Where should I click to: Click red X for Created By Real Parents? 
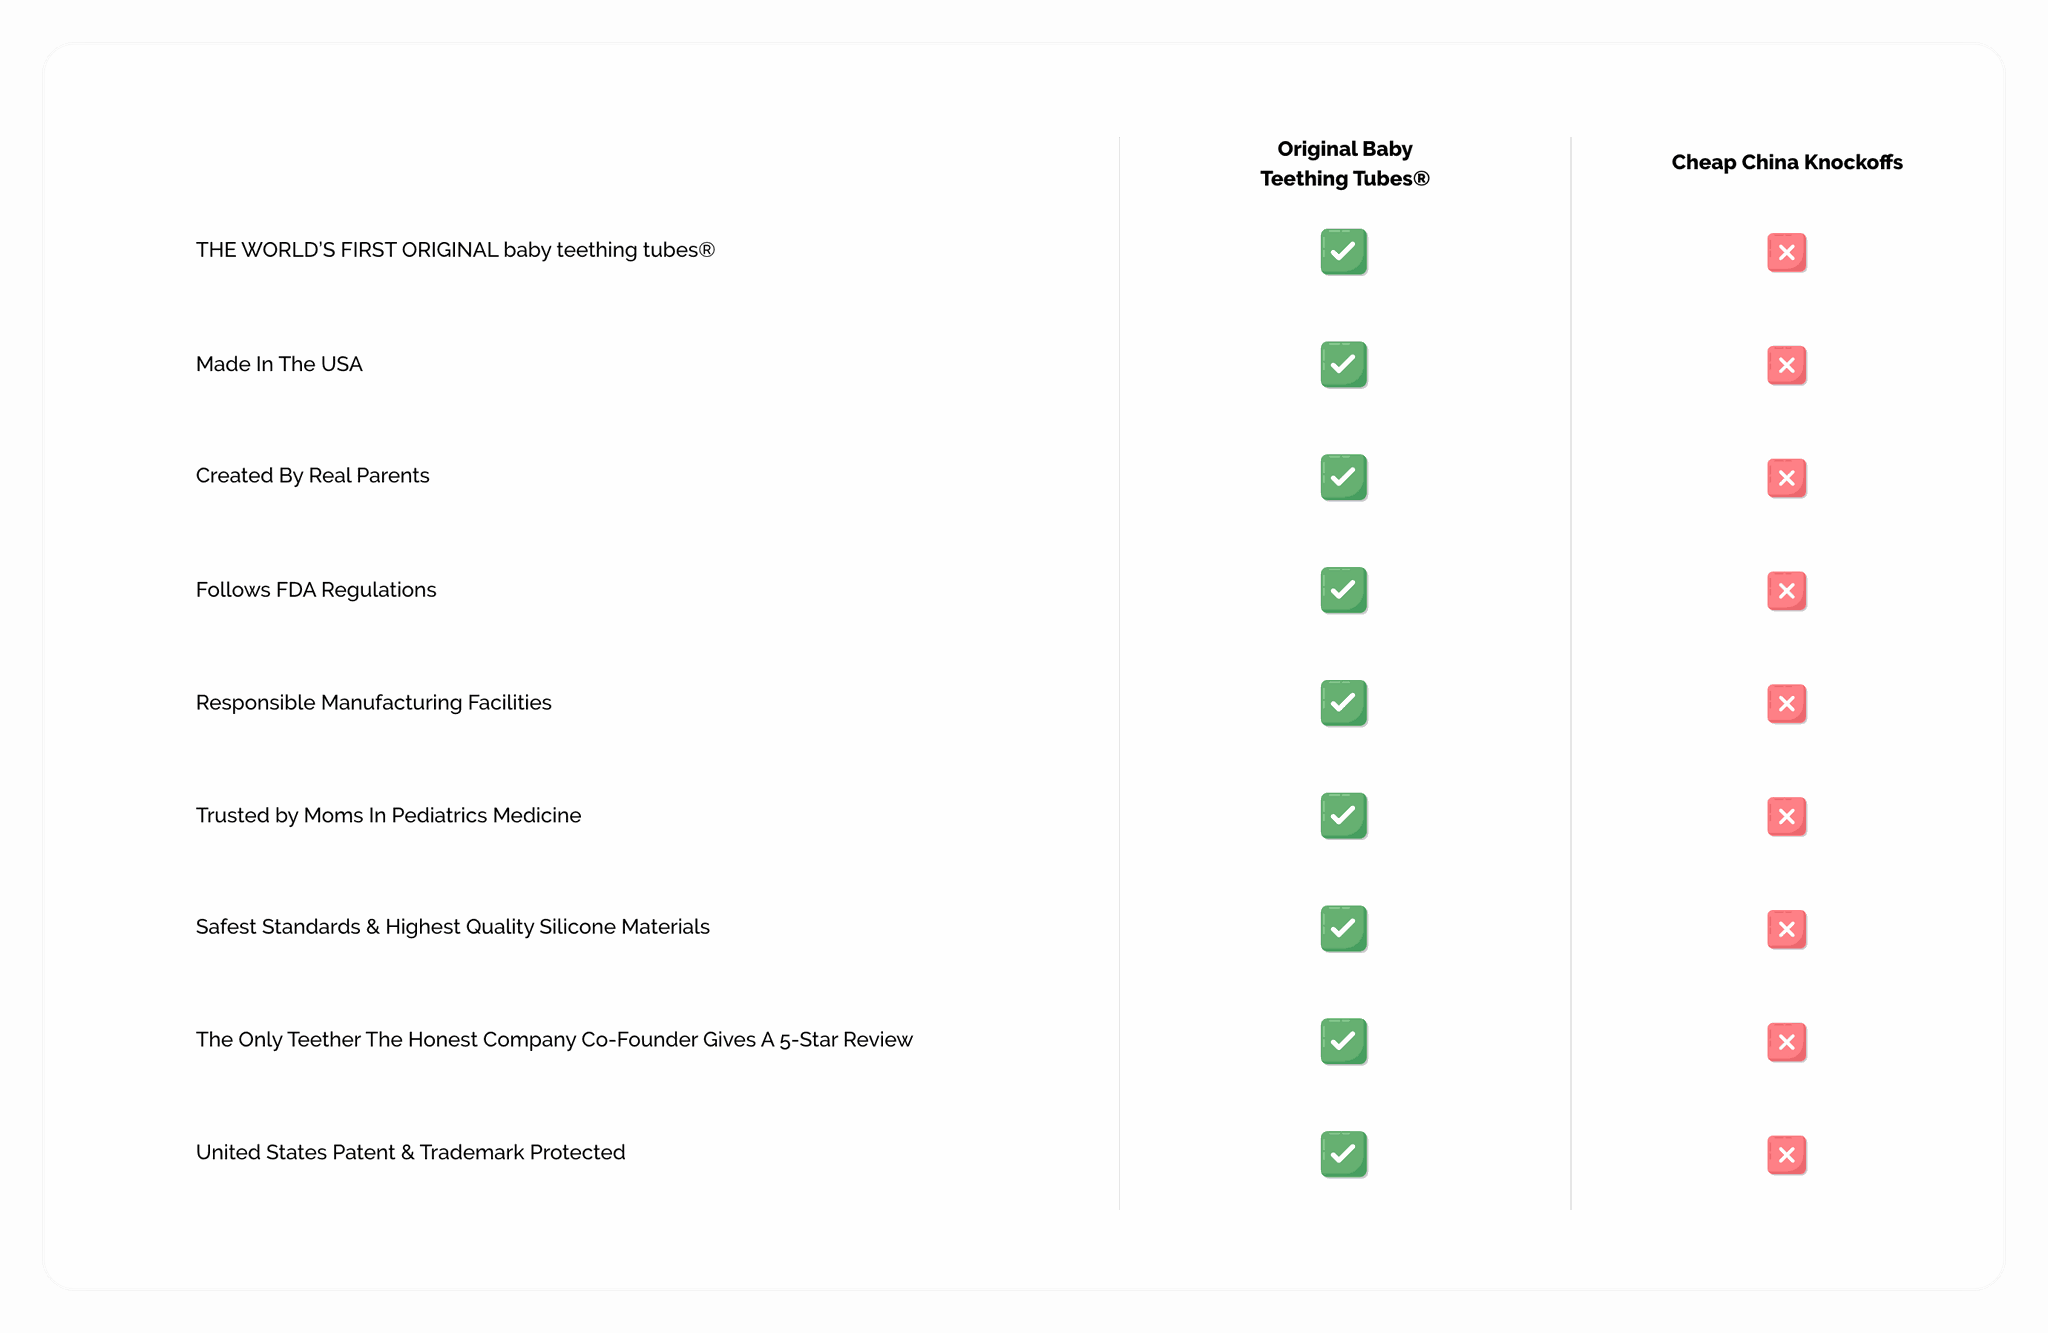coord(1786,478)
